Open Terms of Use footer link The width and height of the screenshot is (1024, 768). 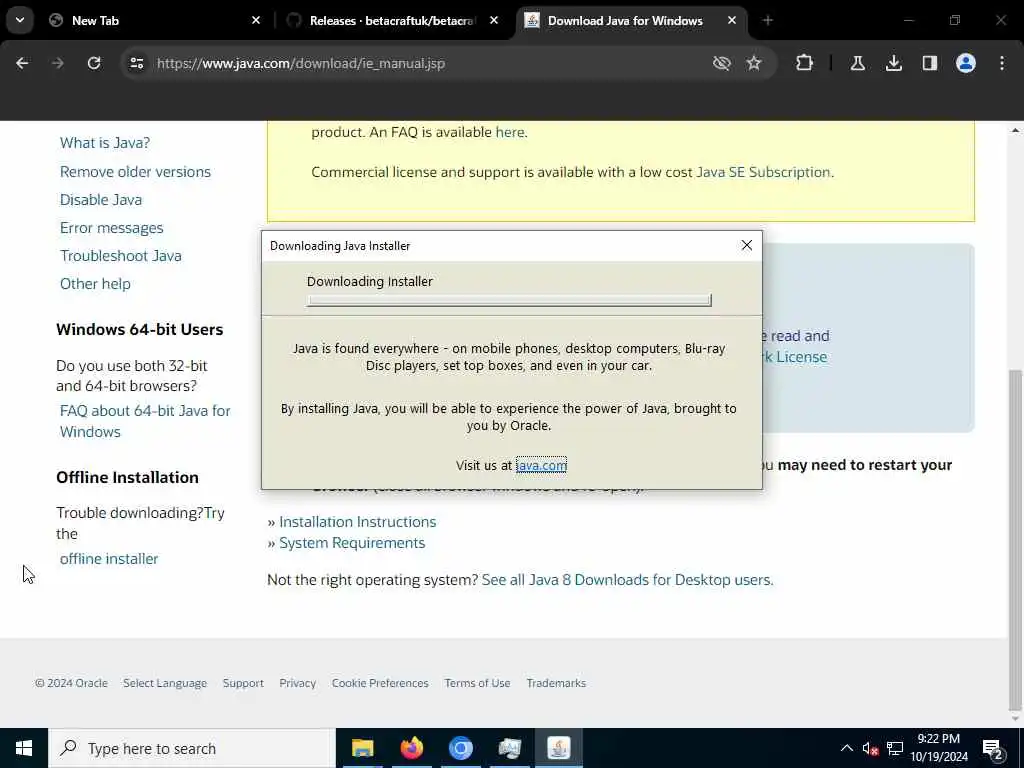coord(477,683)
